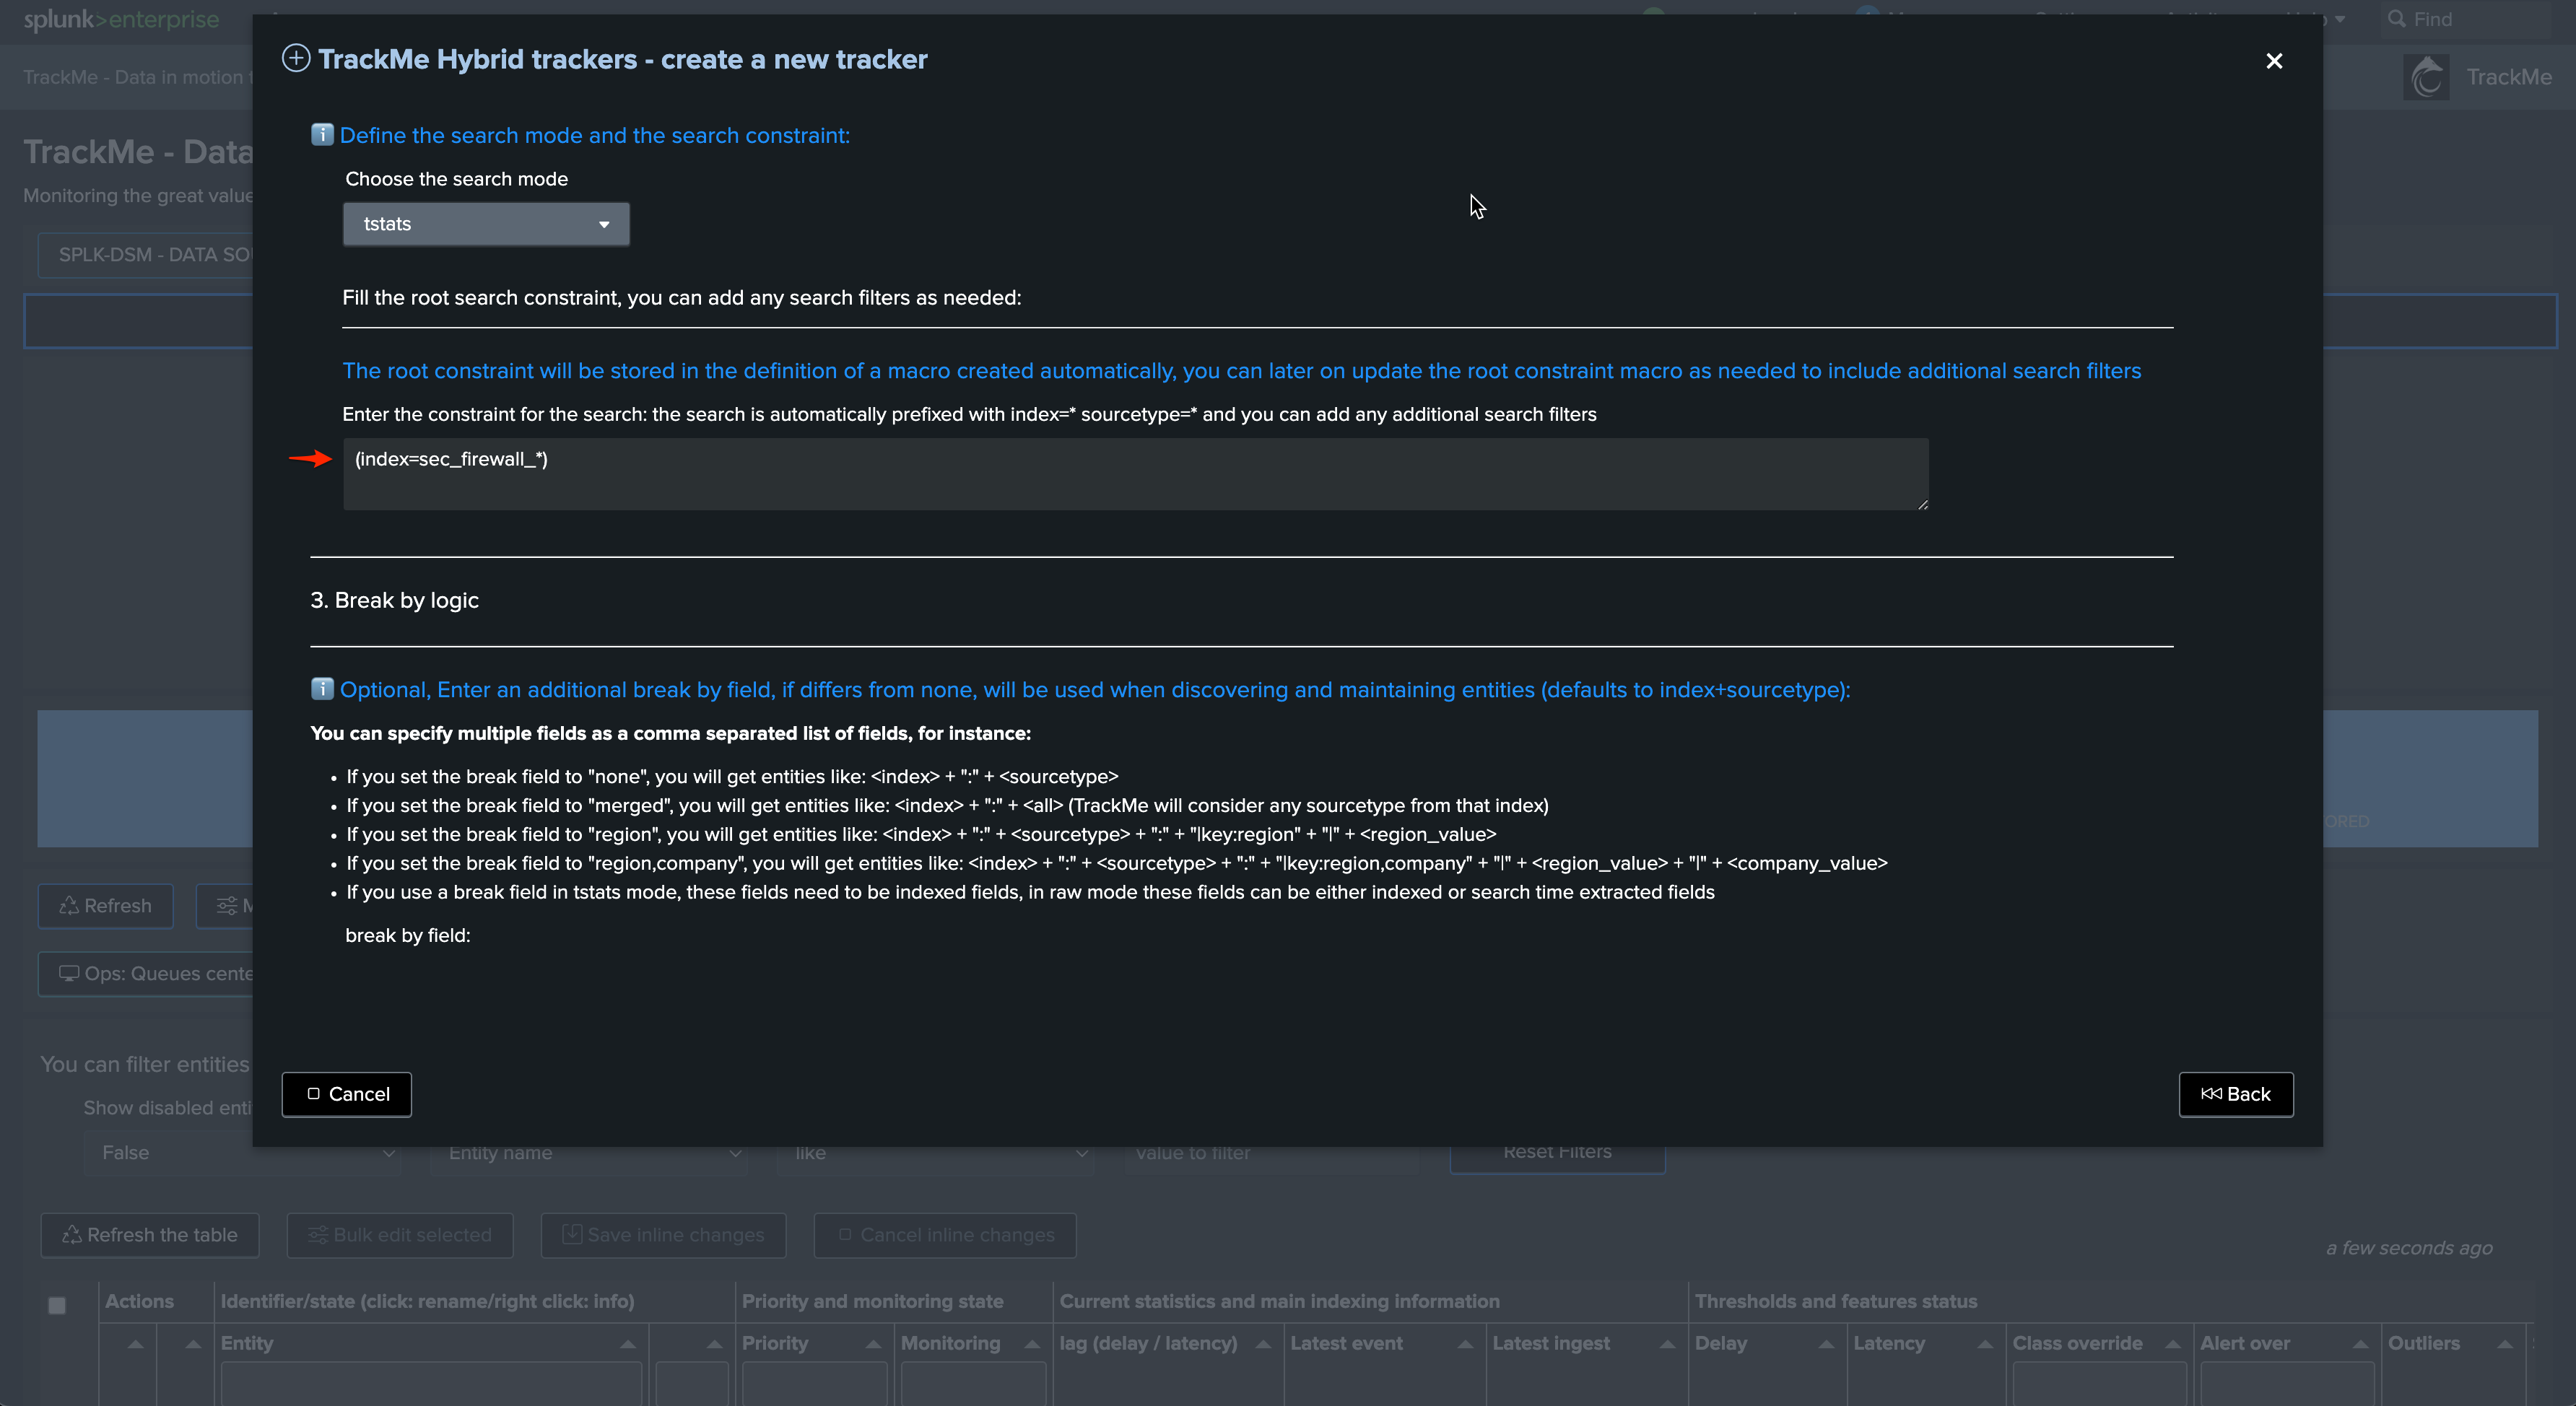Click info icon next to Define search mode
2576x1406 pixels.
point(322,135)
